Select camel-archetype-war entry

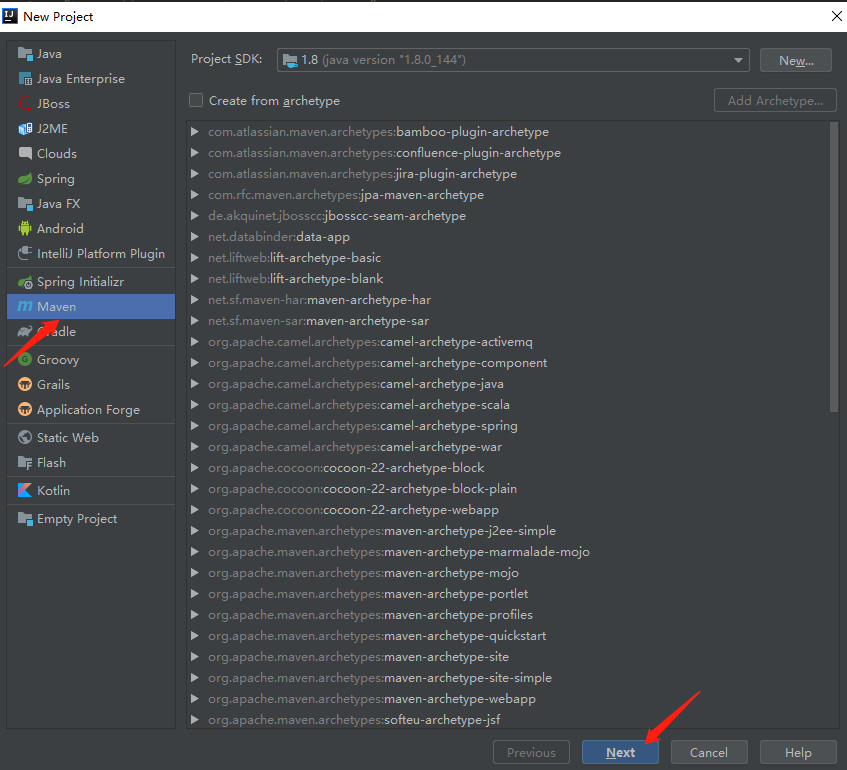[x=355, y=447]
